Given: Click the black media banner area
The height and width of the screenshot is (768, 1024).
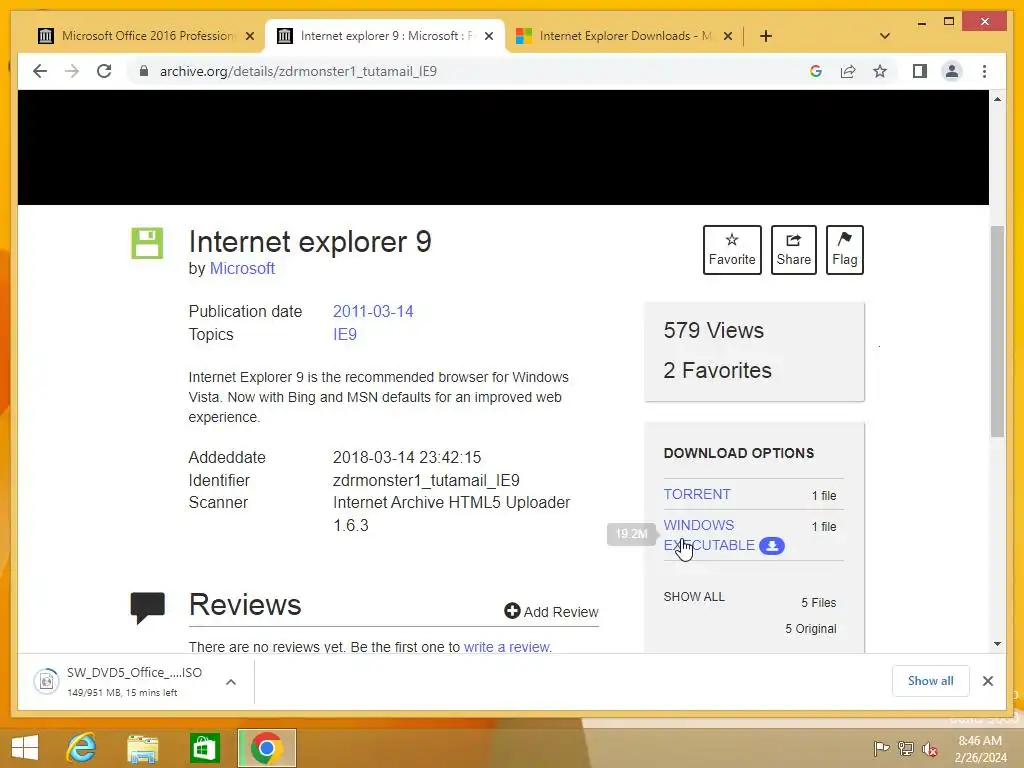Looking at the screenshot, I should (x=503, y=148).
